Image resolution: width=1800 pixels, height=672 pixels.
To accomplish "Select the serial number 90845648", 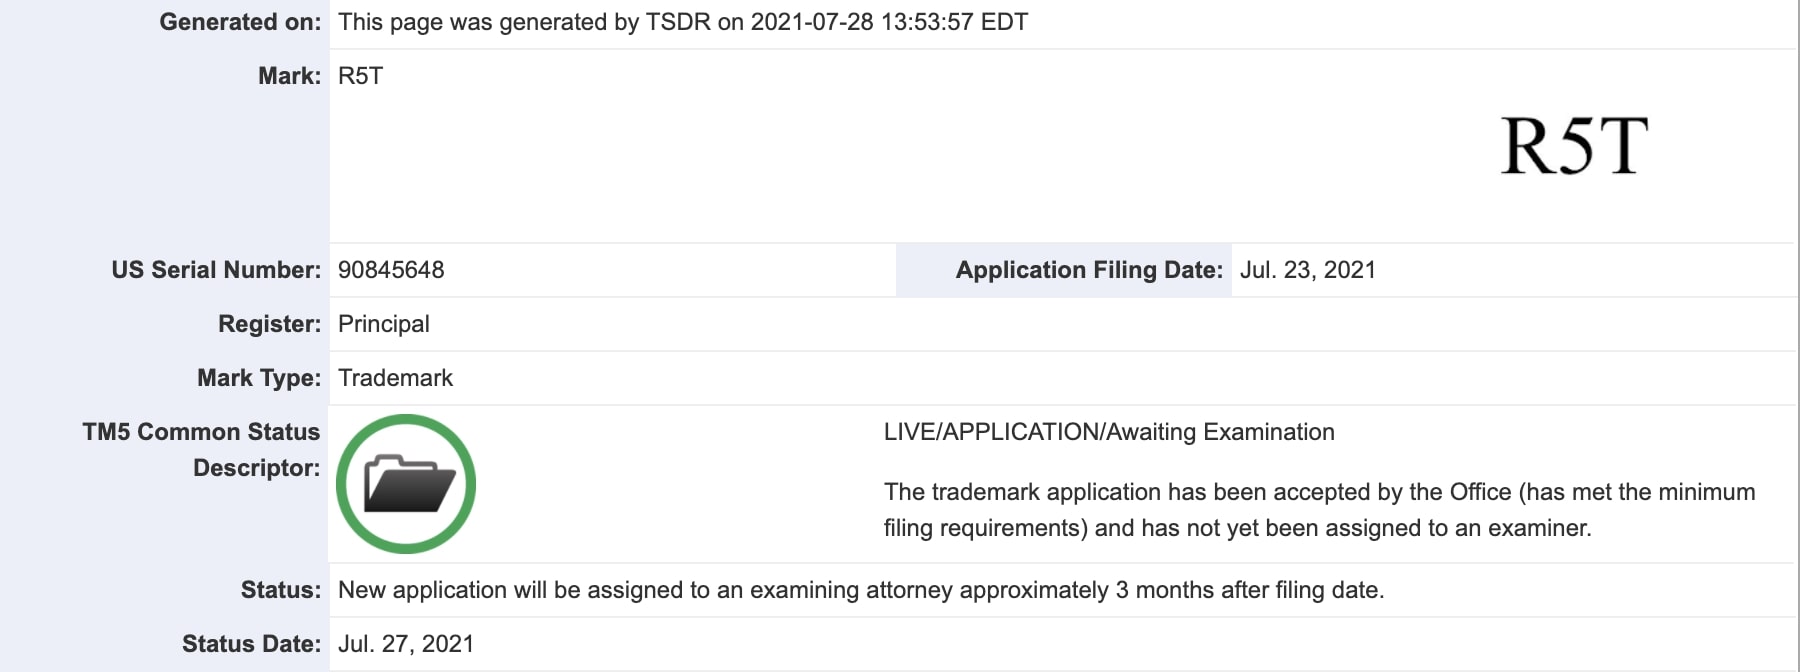I will 391,270.
